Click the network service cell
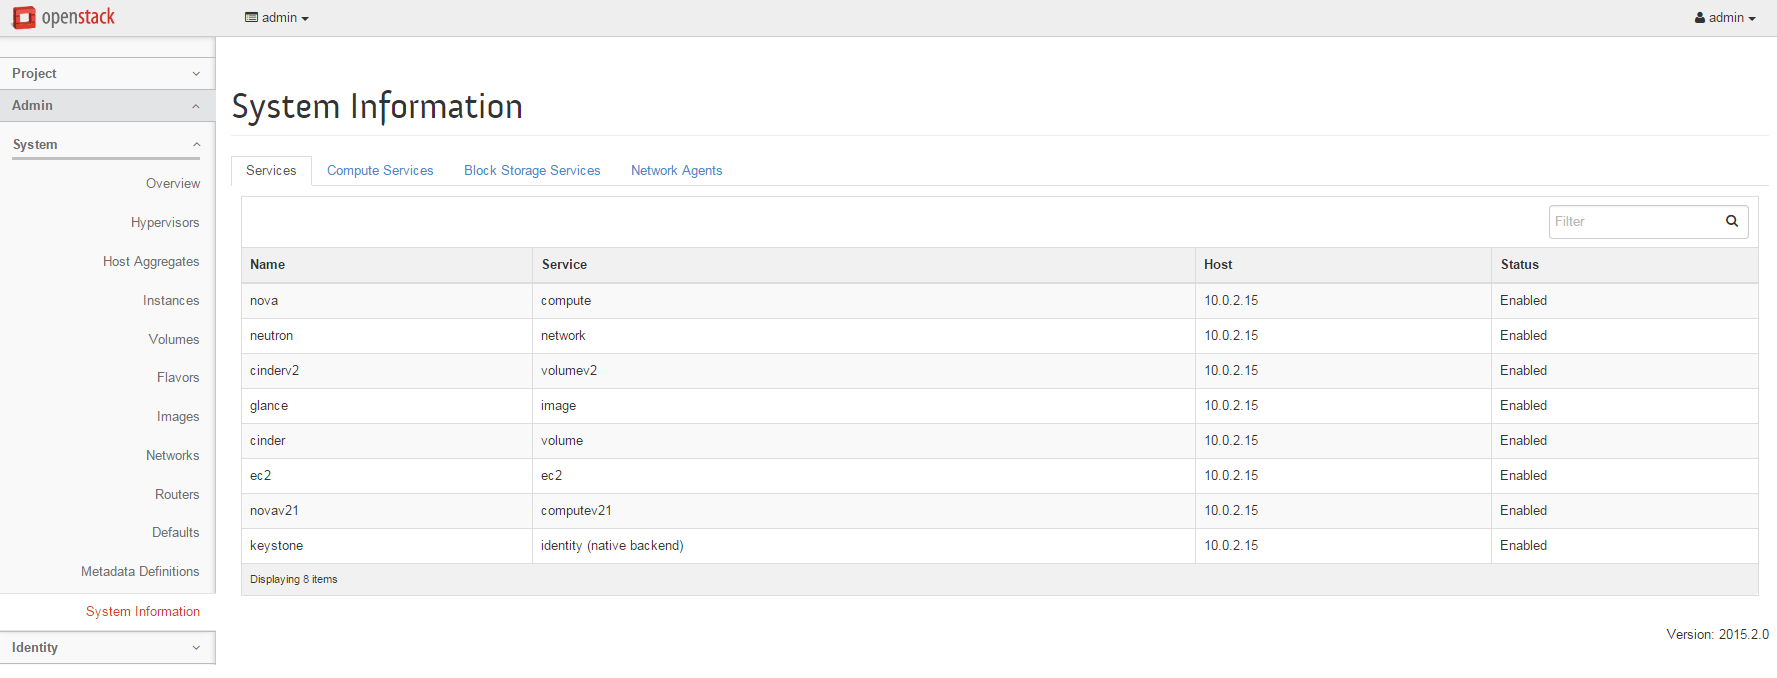Viewport: 1777px width, 678px height. click(x=864, y=335)
